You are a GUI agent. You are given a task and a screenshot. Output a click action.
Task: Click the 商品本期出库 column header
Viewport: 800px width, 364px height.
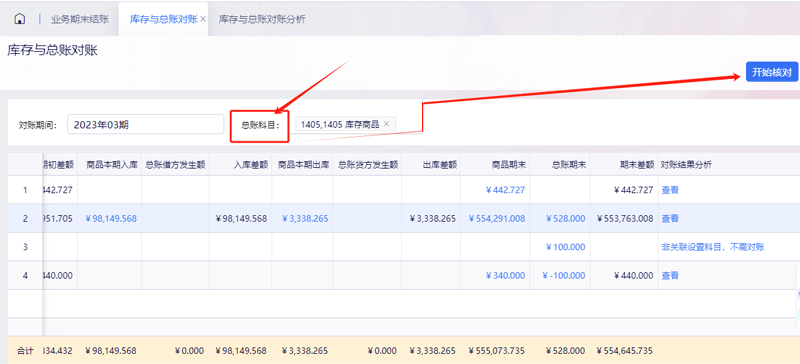coord(303,164)
